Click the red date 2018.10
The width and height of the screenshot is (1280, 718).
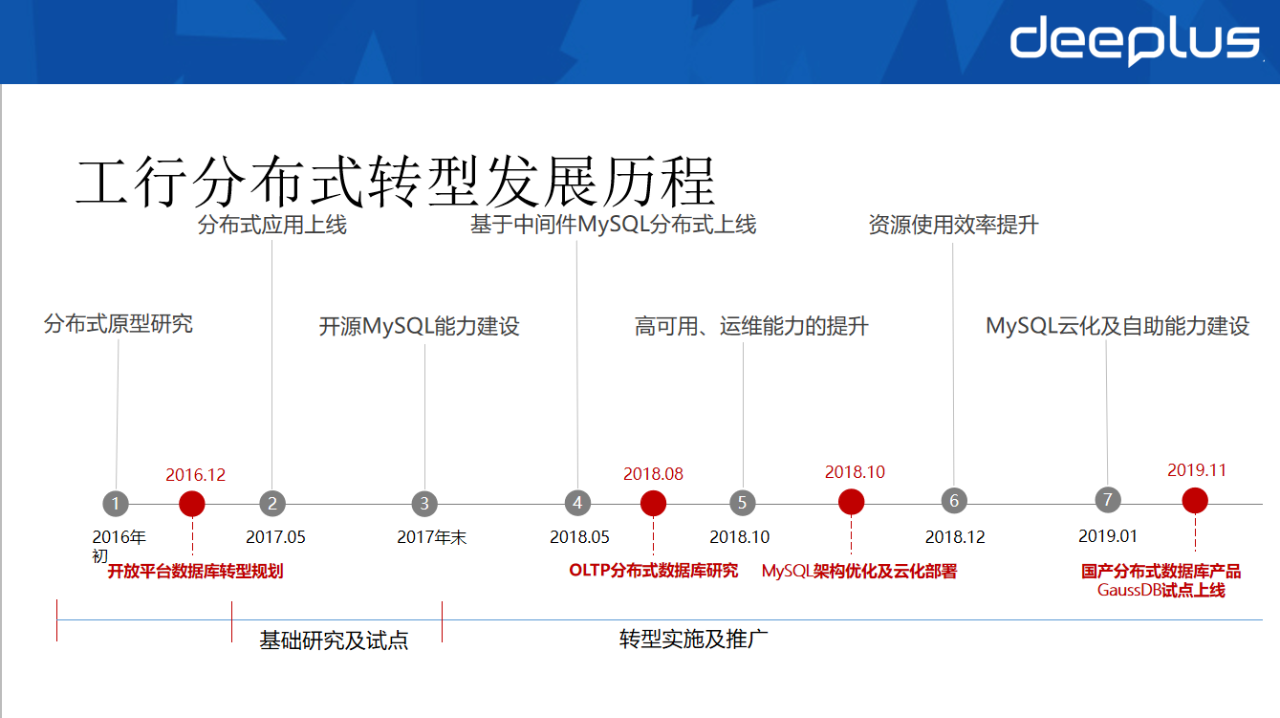pyautogui.click(x=855, y=472)
